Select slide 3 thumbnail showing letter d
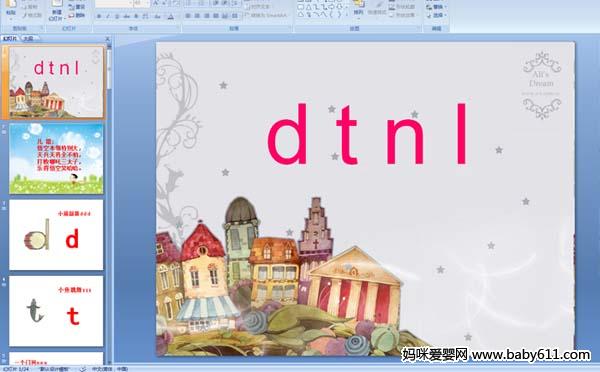Image resolution: width=600 pixels, height=372 pixels. coord(56,235)
